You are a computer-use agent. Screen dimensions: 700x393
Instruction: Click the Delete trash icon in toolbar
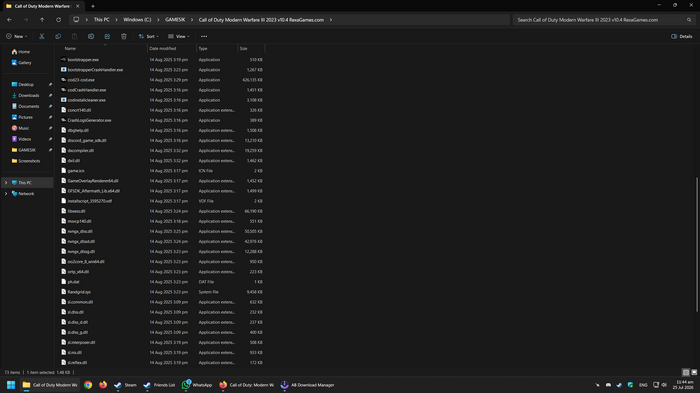click(124, 36)
